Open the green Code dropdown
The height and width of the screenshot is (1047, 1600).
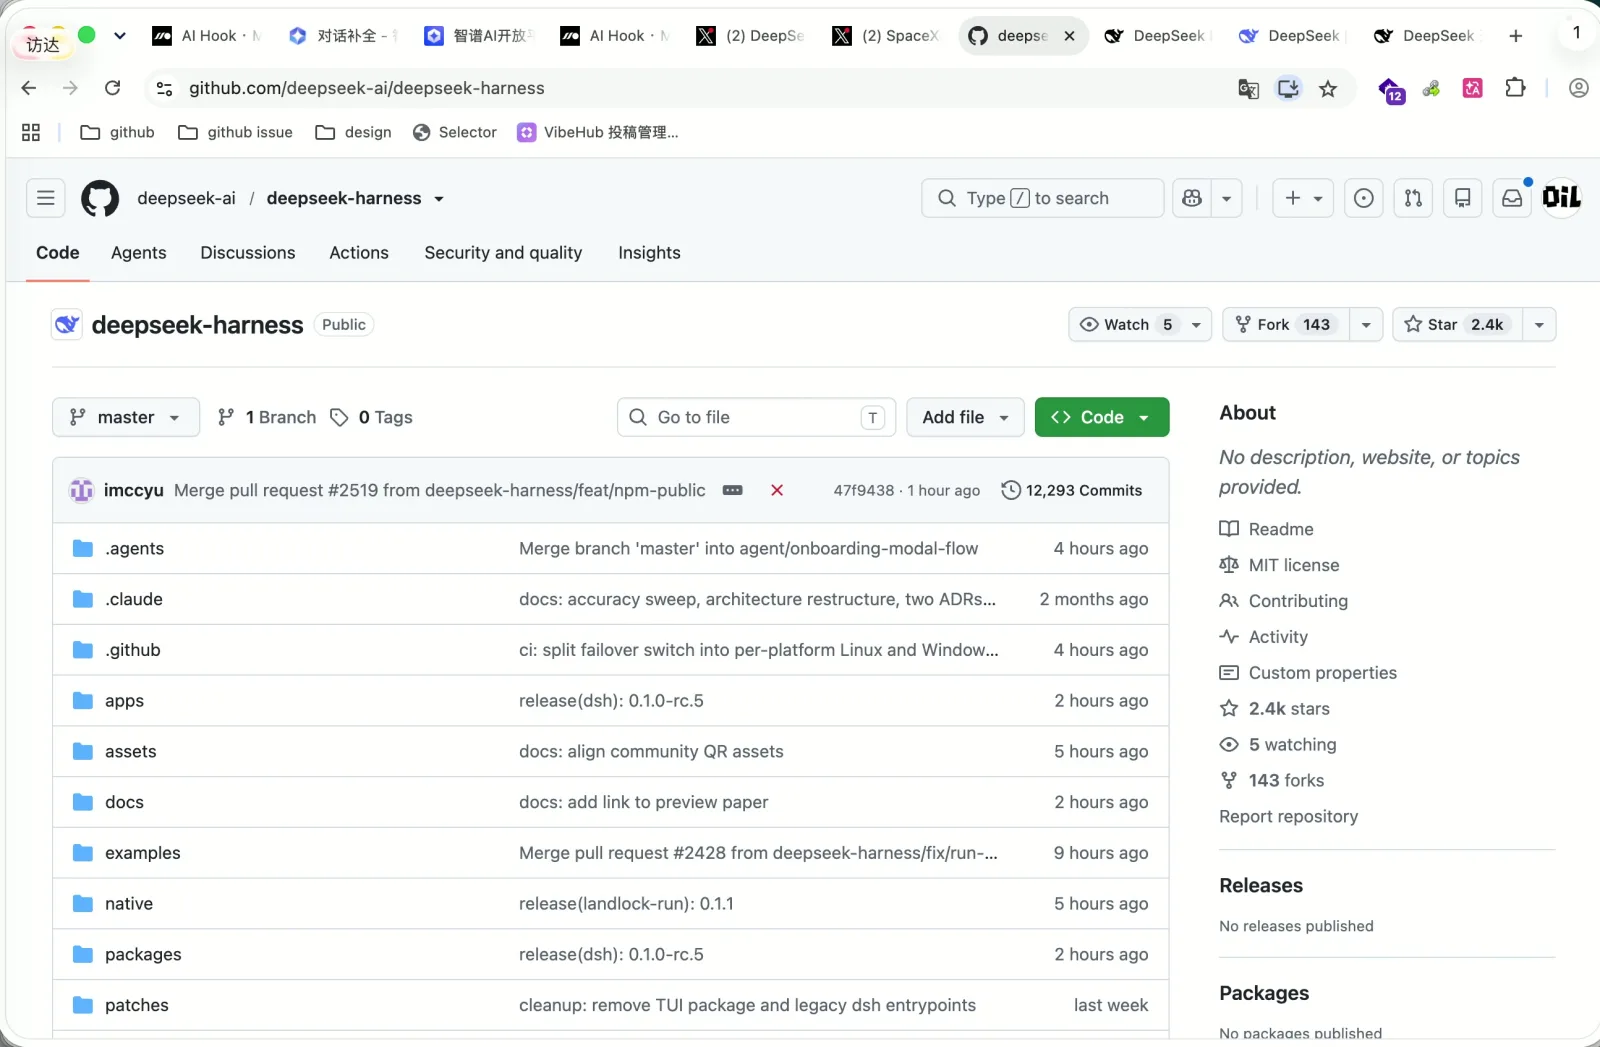pos(1102,417)
